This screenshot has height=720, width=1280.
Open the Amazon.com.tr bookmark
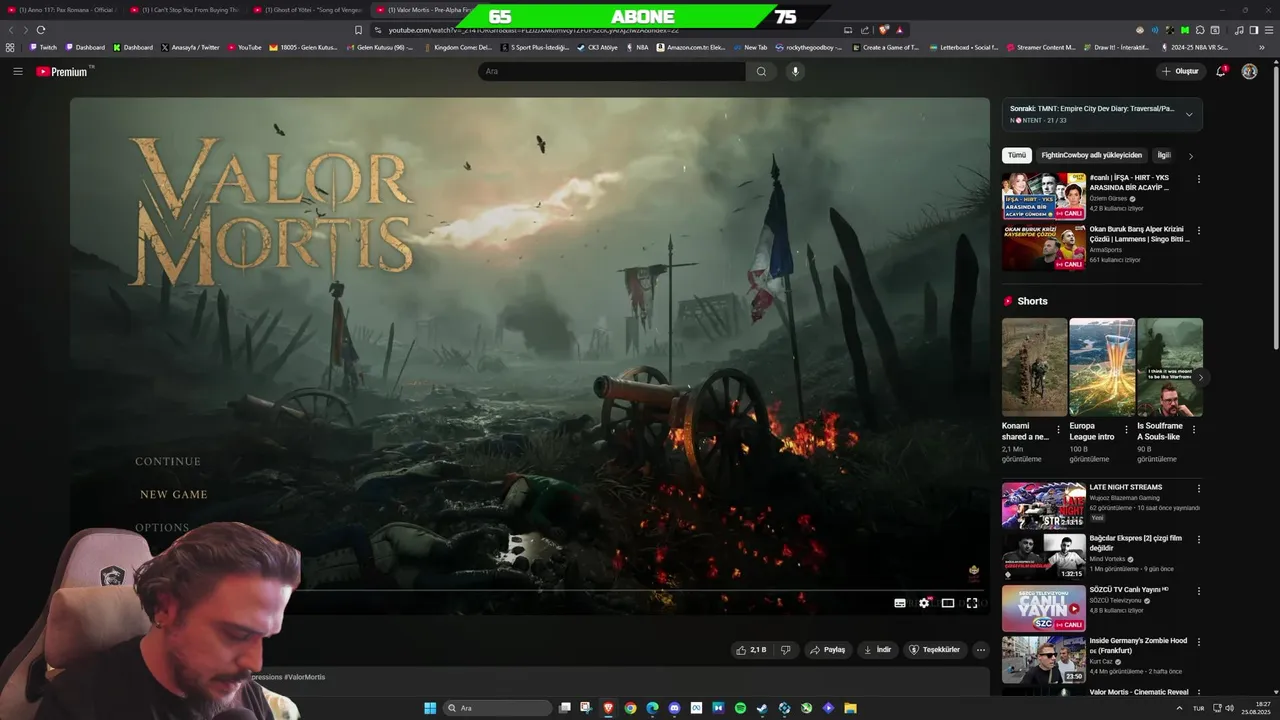tap(691, 47)
